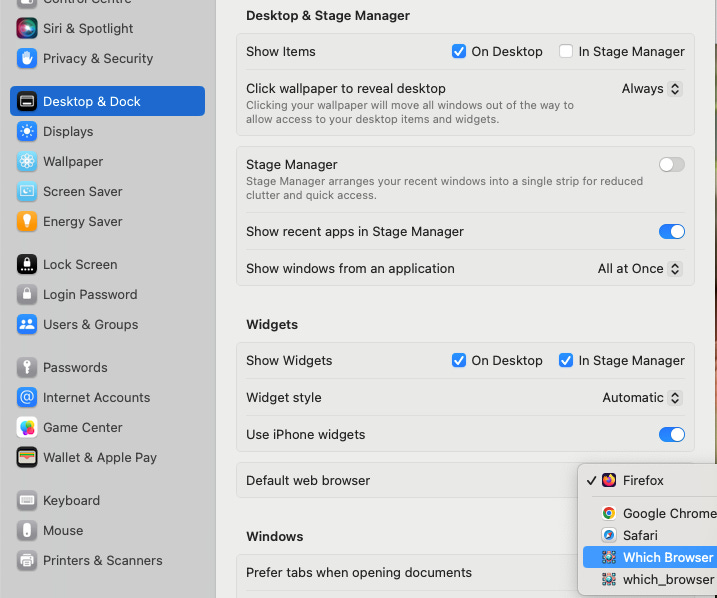Disable Use iPhone widgets toggle
The height and width of the screenshot is (598, 717).
(671, 435)
